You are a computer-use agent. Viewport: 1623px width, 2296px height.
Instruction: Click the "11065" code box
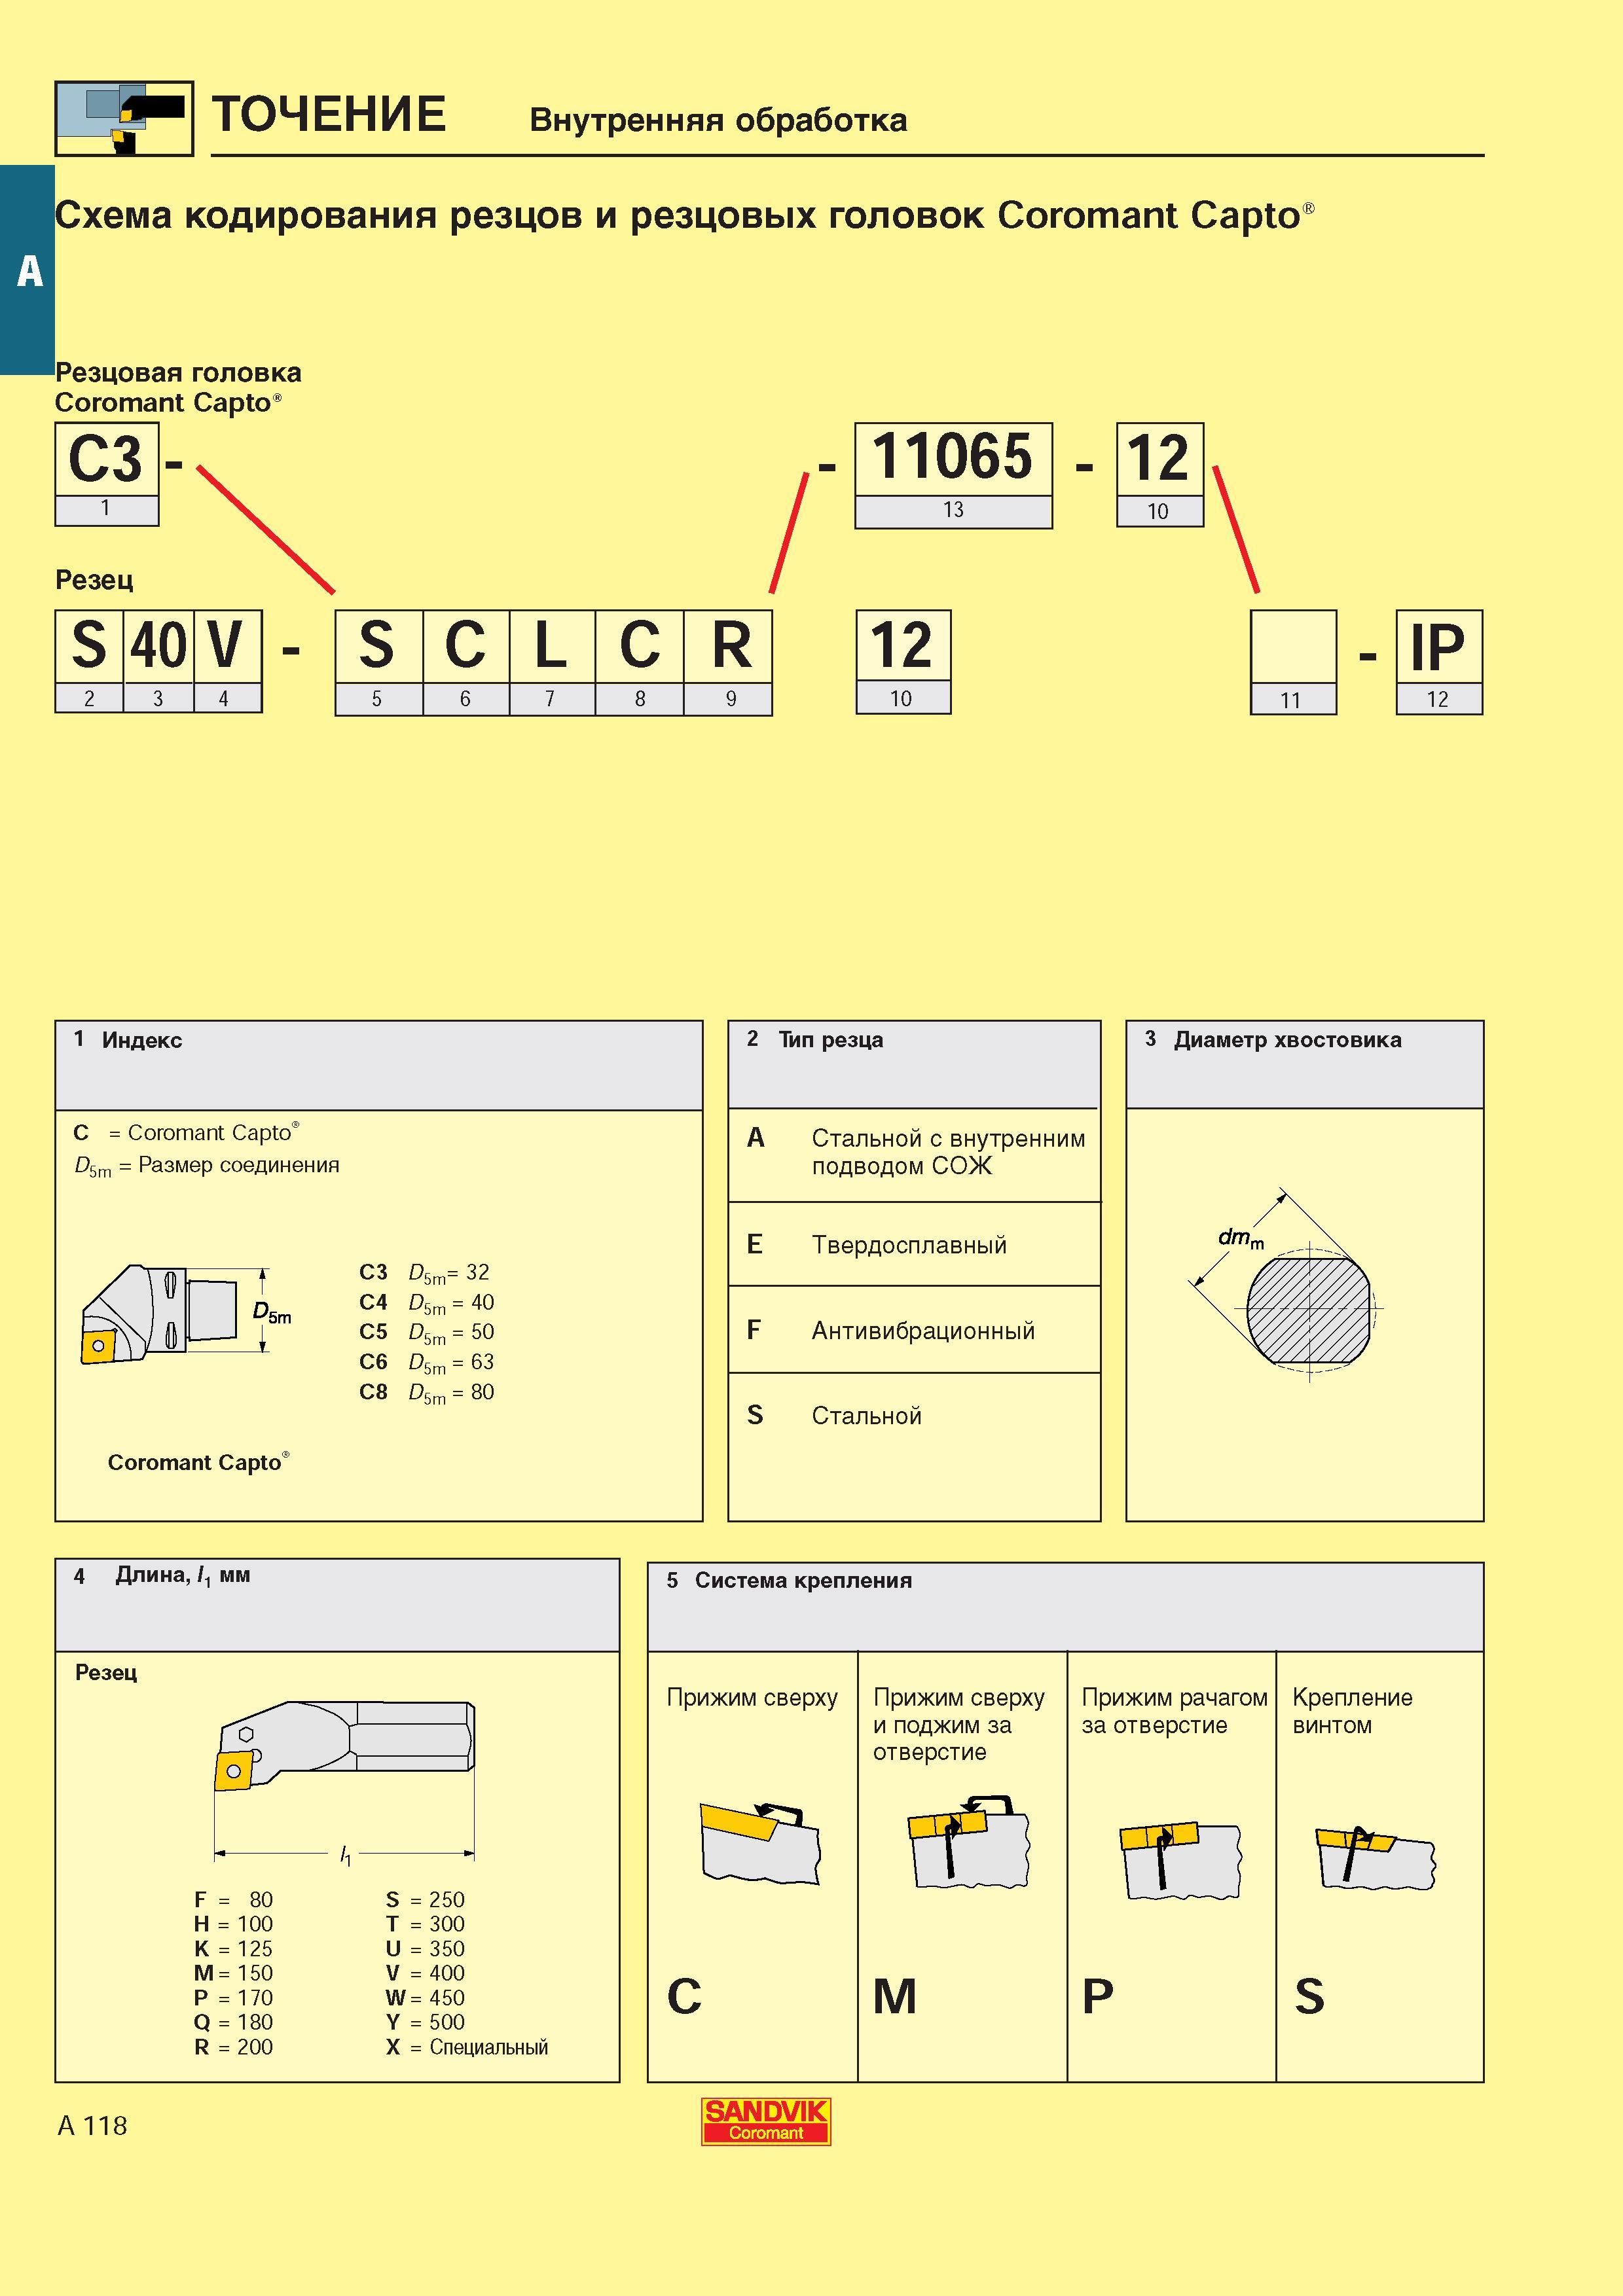[953, 475]
